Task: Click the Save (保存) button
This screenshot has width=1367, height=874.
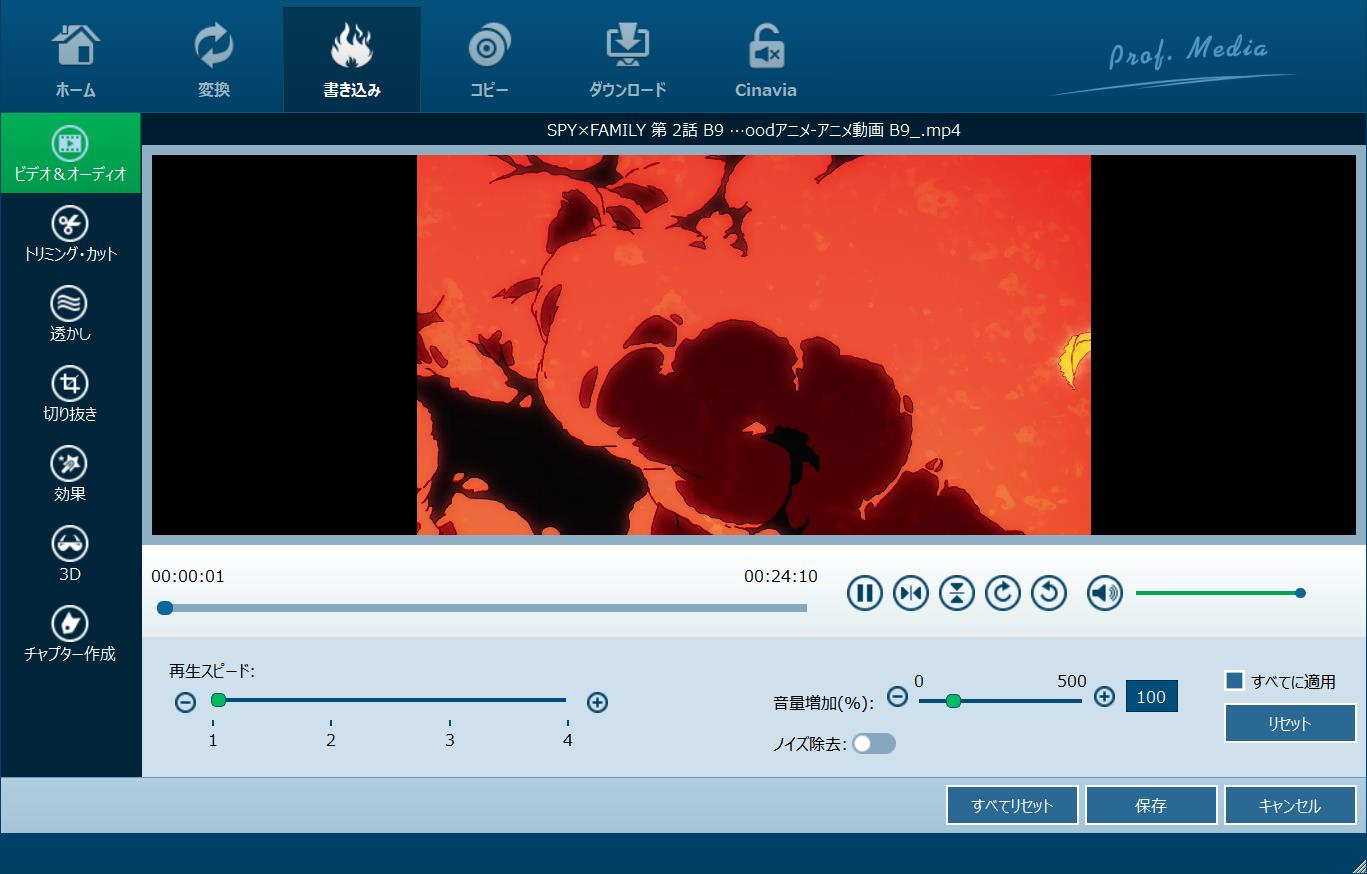Action: point(1151,805)
